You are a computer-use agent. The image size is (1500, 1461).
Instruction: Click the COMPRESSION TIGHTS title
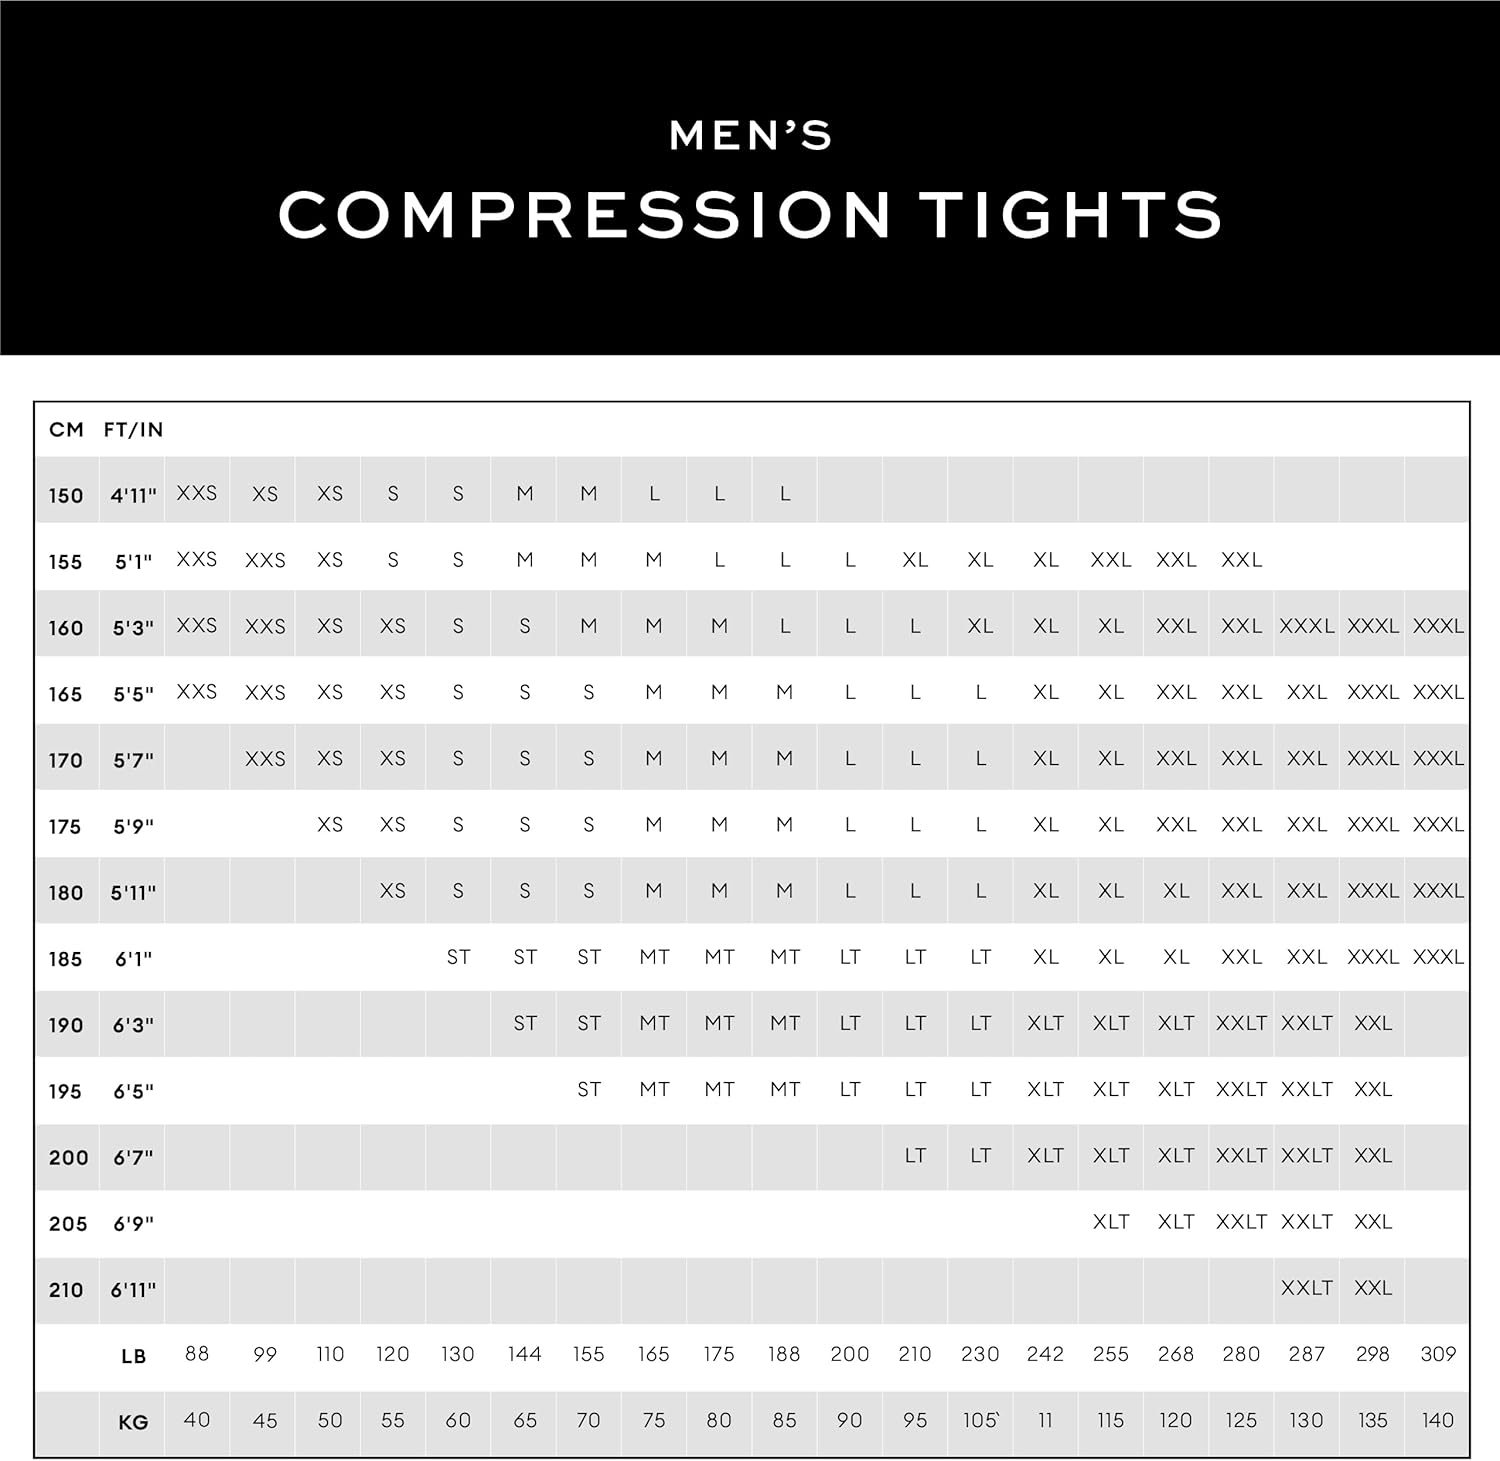coord(750,215)
